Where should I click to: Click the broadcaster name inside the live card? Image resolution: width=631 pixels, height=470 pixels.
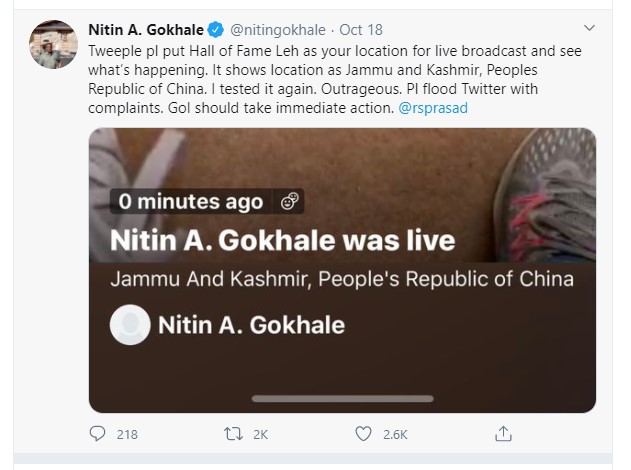point(251,325)
